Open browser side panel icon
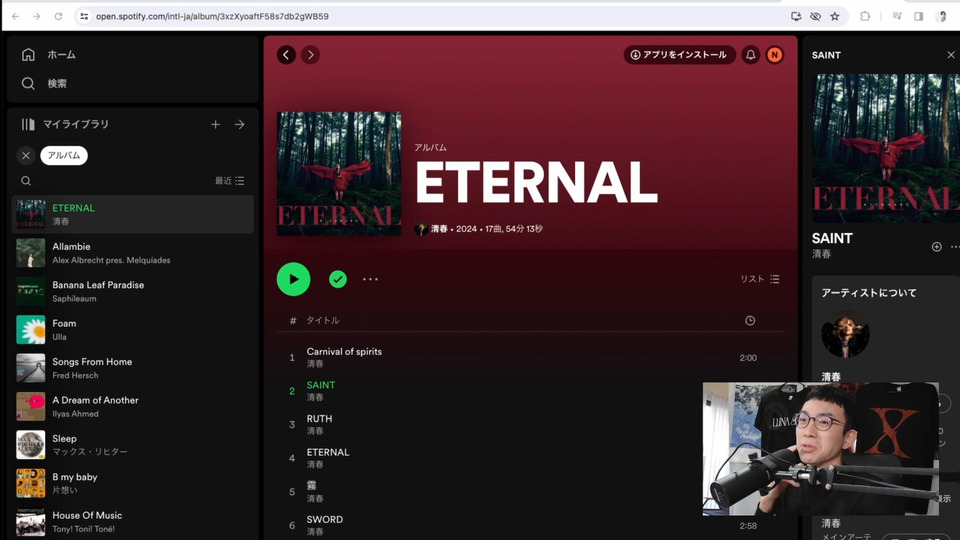 coord(918,17)
